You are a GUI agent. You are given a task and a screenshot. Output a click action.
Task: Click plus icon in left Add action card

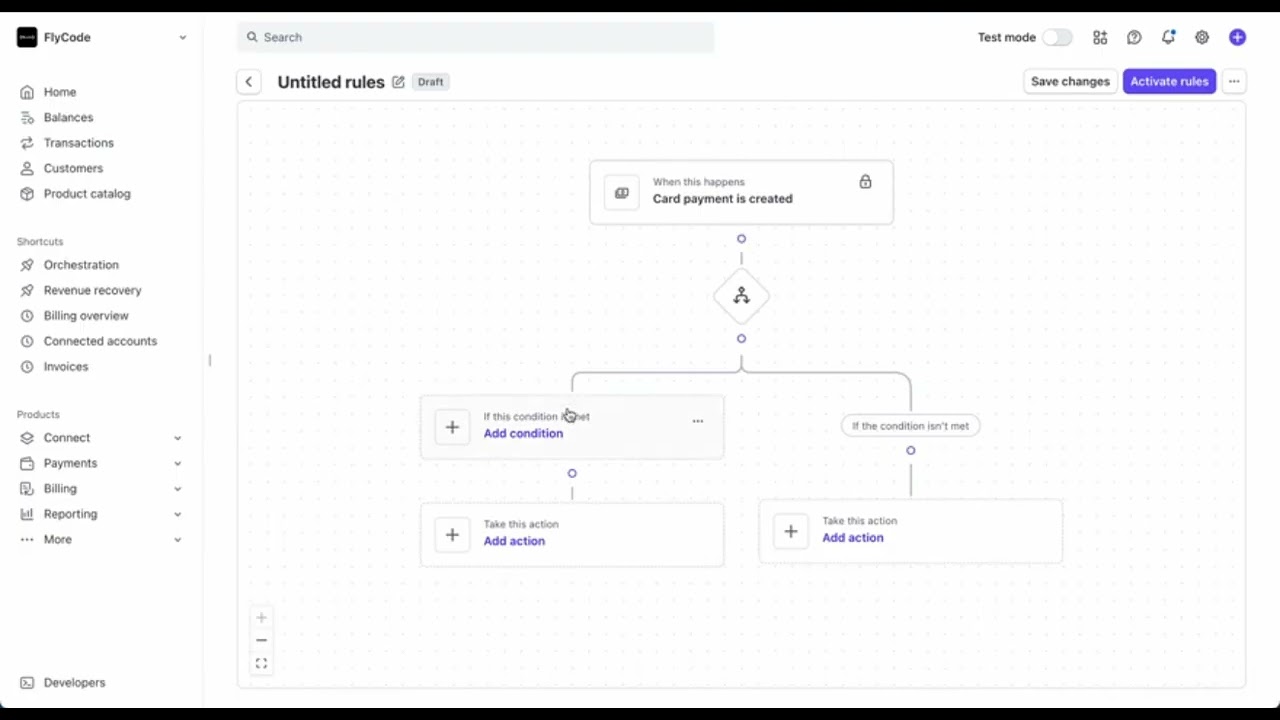(x=452, y=535)
